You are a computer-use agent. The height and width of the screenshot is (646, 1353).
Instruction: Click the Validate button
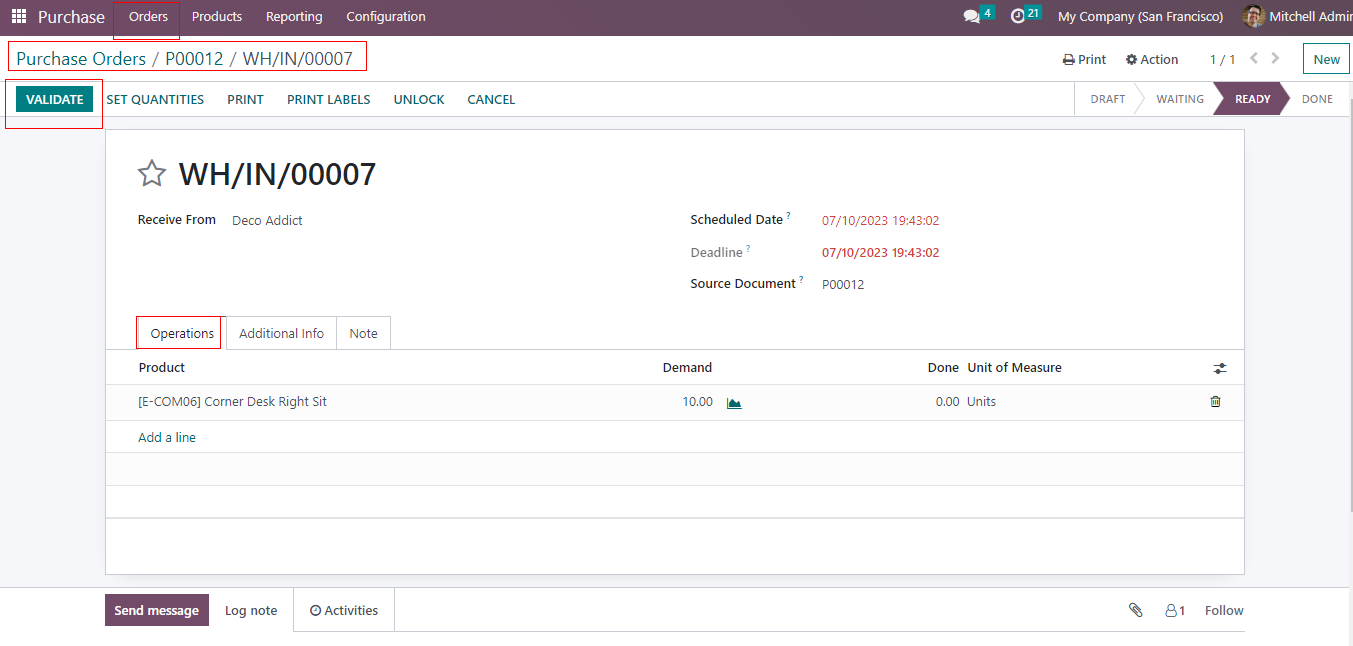coord(54,99)
